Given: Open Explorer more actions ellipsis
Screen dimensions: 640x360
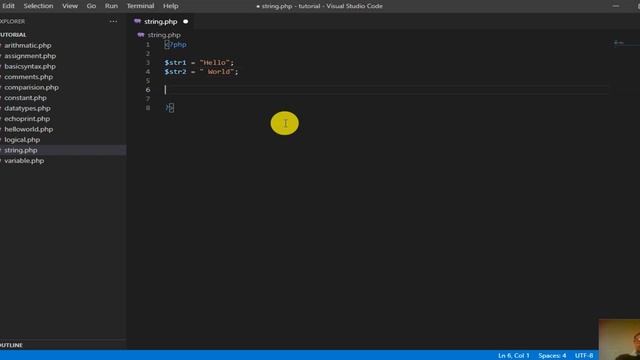Looking at the screenshot, I should pos(113,21).
